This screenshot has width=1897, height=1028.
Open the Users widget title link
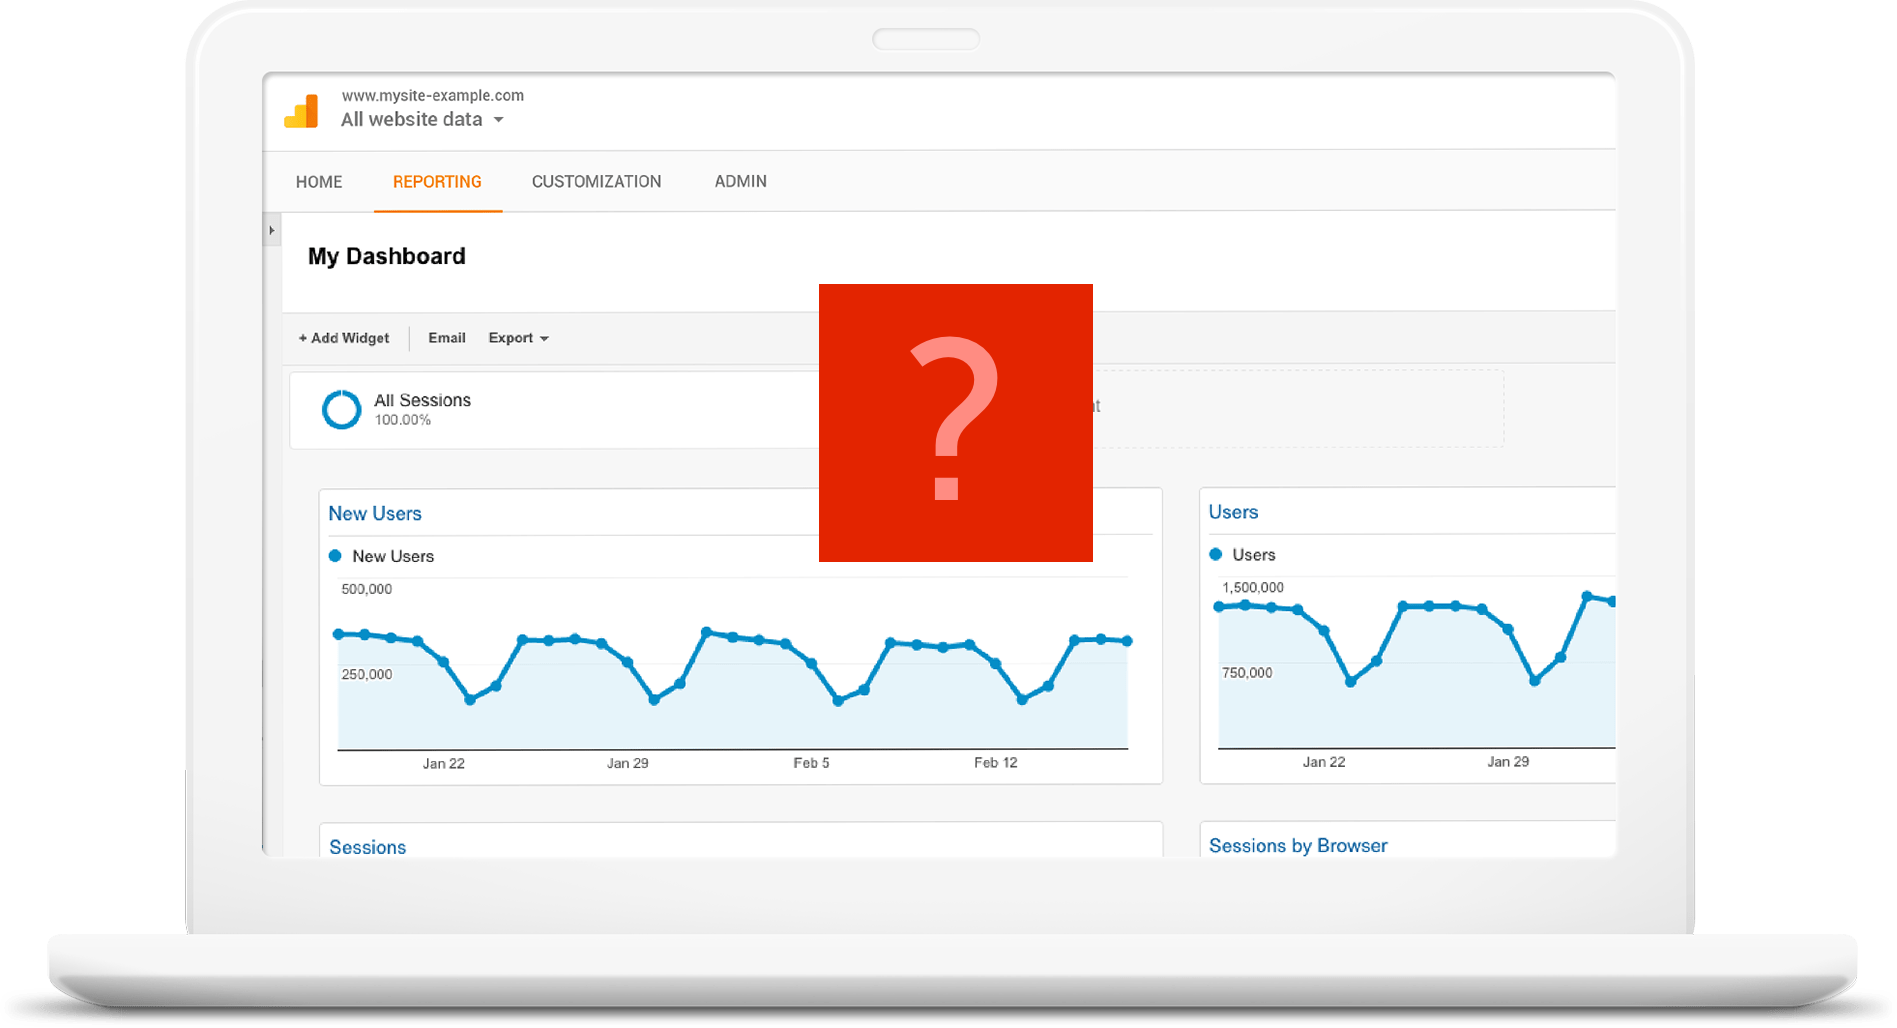(1233, 512)
